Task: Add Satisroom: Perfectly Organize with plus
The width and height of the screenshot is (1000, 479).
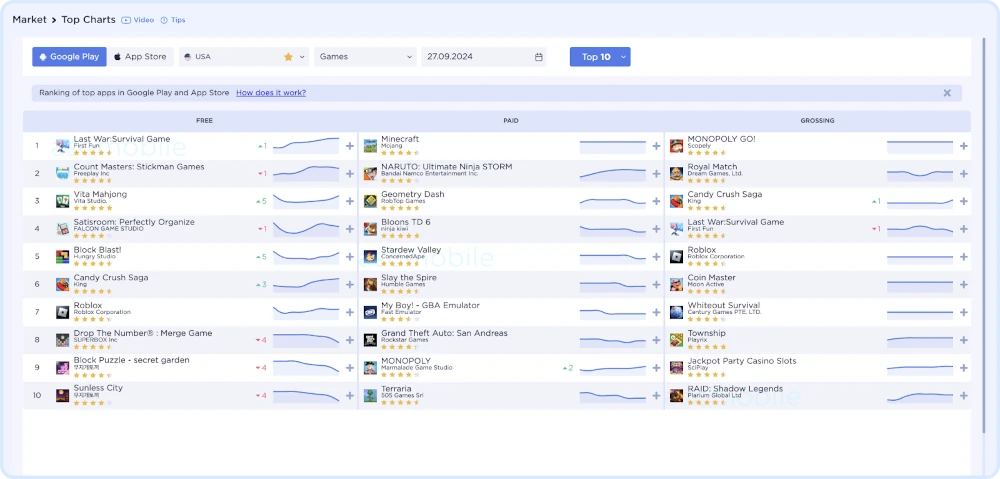Action: [x=349, y=229]
